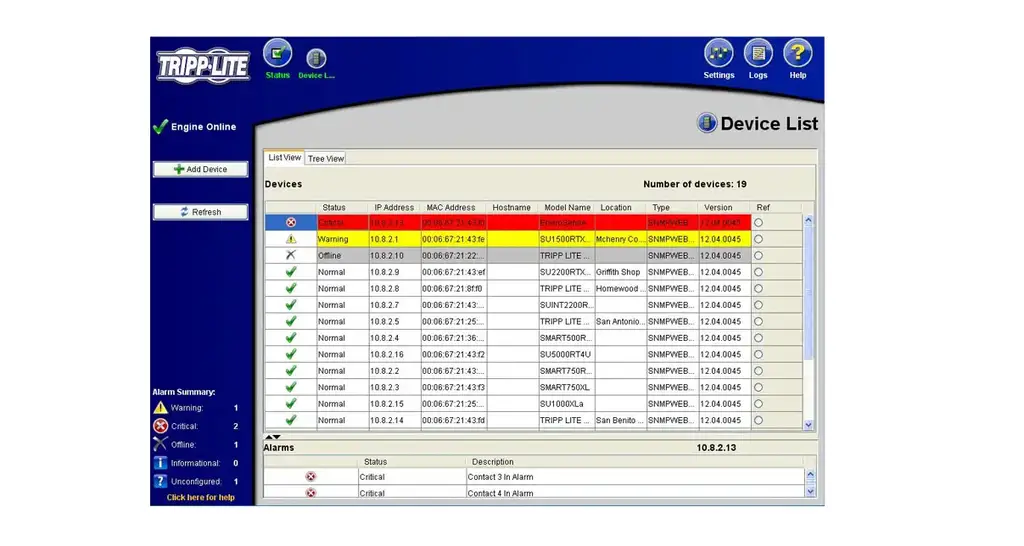
Task: Click the green check icon for 10.8.2.9
Action: click(x=291, y=272)
